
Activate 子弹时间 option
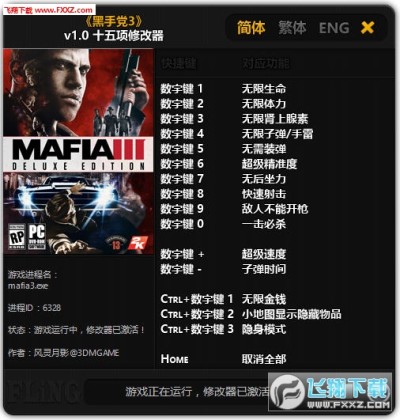coord(264,269)
